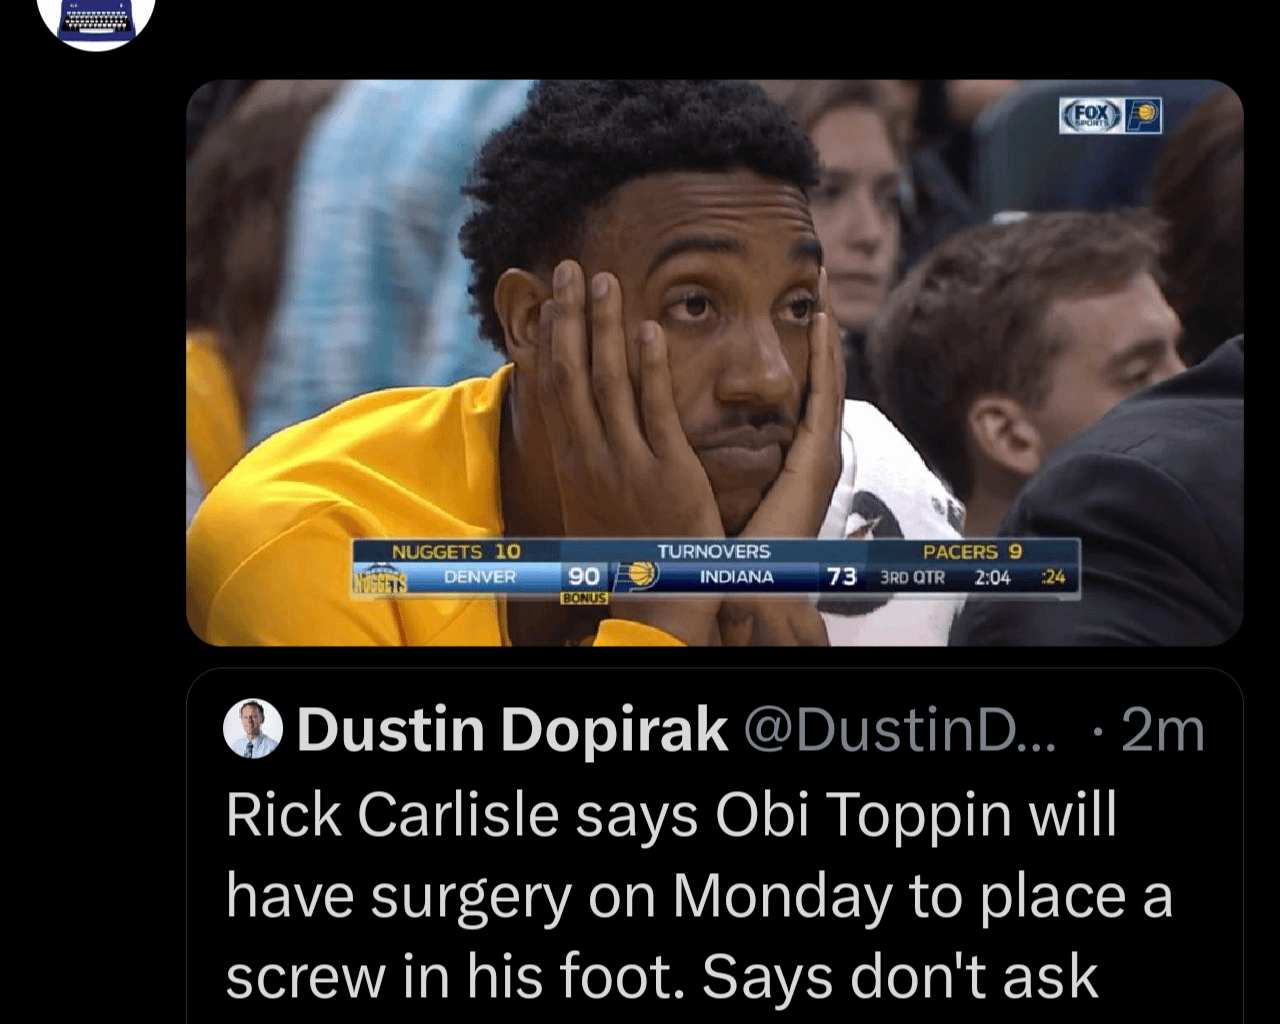
Task: Open the 2m timestamp link
Action: tap(1162, 729)
